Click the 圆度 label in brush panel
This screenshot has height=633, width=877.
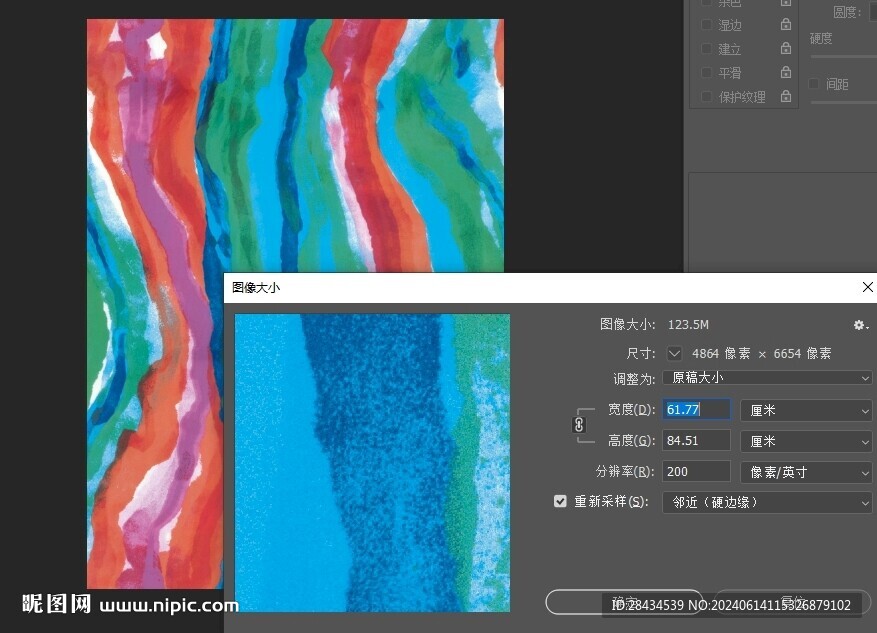846,12
